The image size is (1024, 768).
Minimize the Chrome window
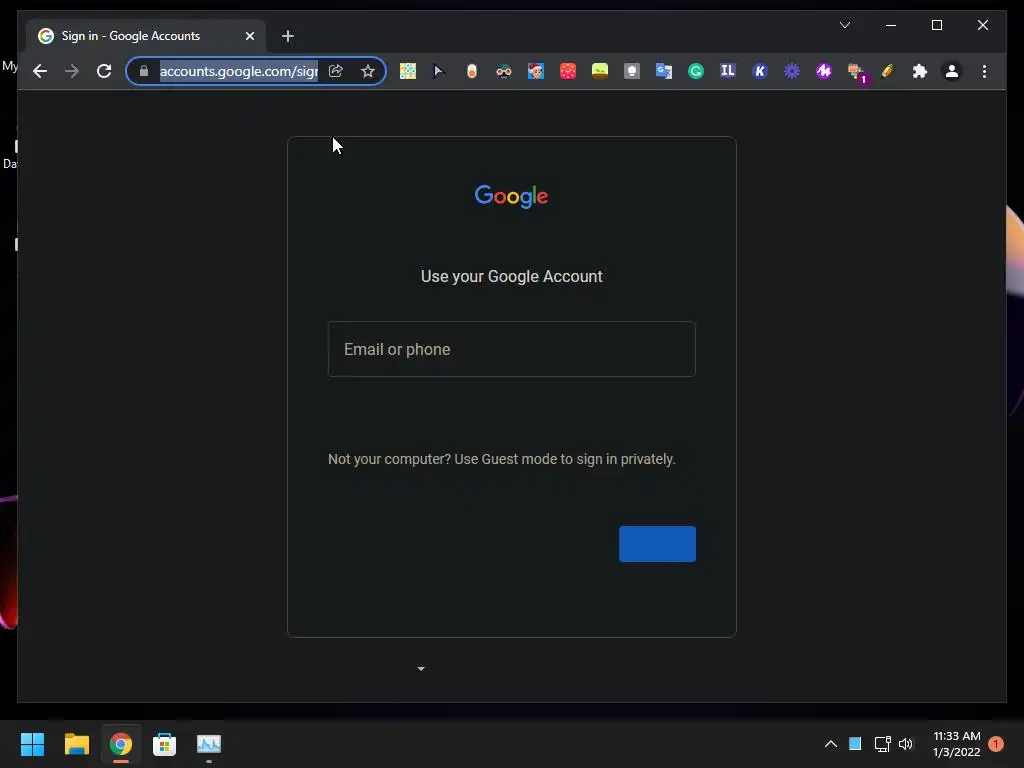tap(891, 25)
